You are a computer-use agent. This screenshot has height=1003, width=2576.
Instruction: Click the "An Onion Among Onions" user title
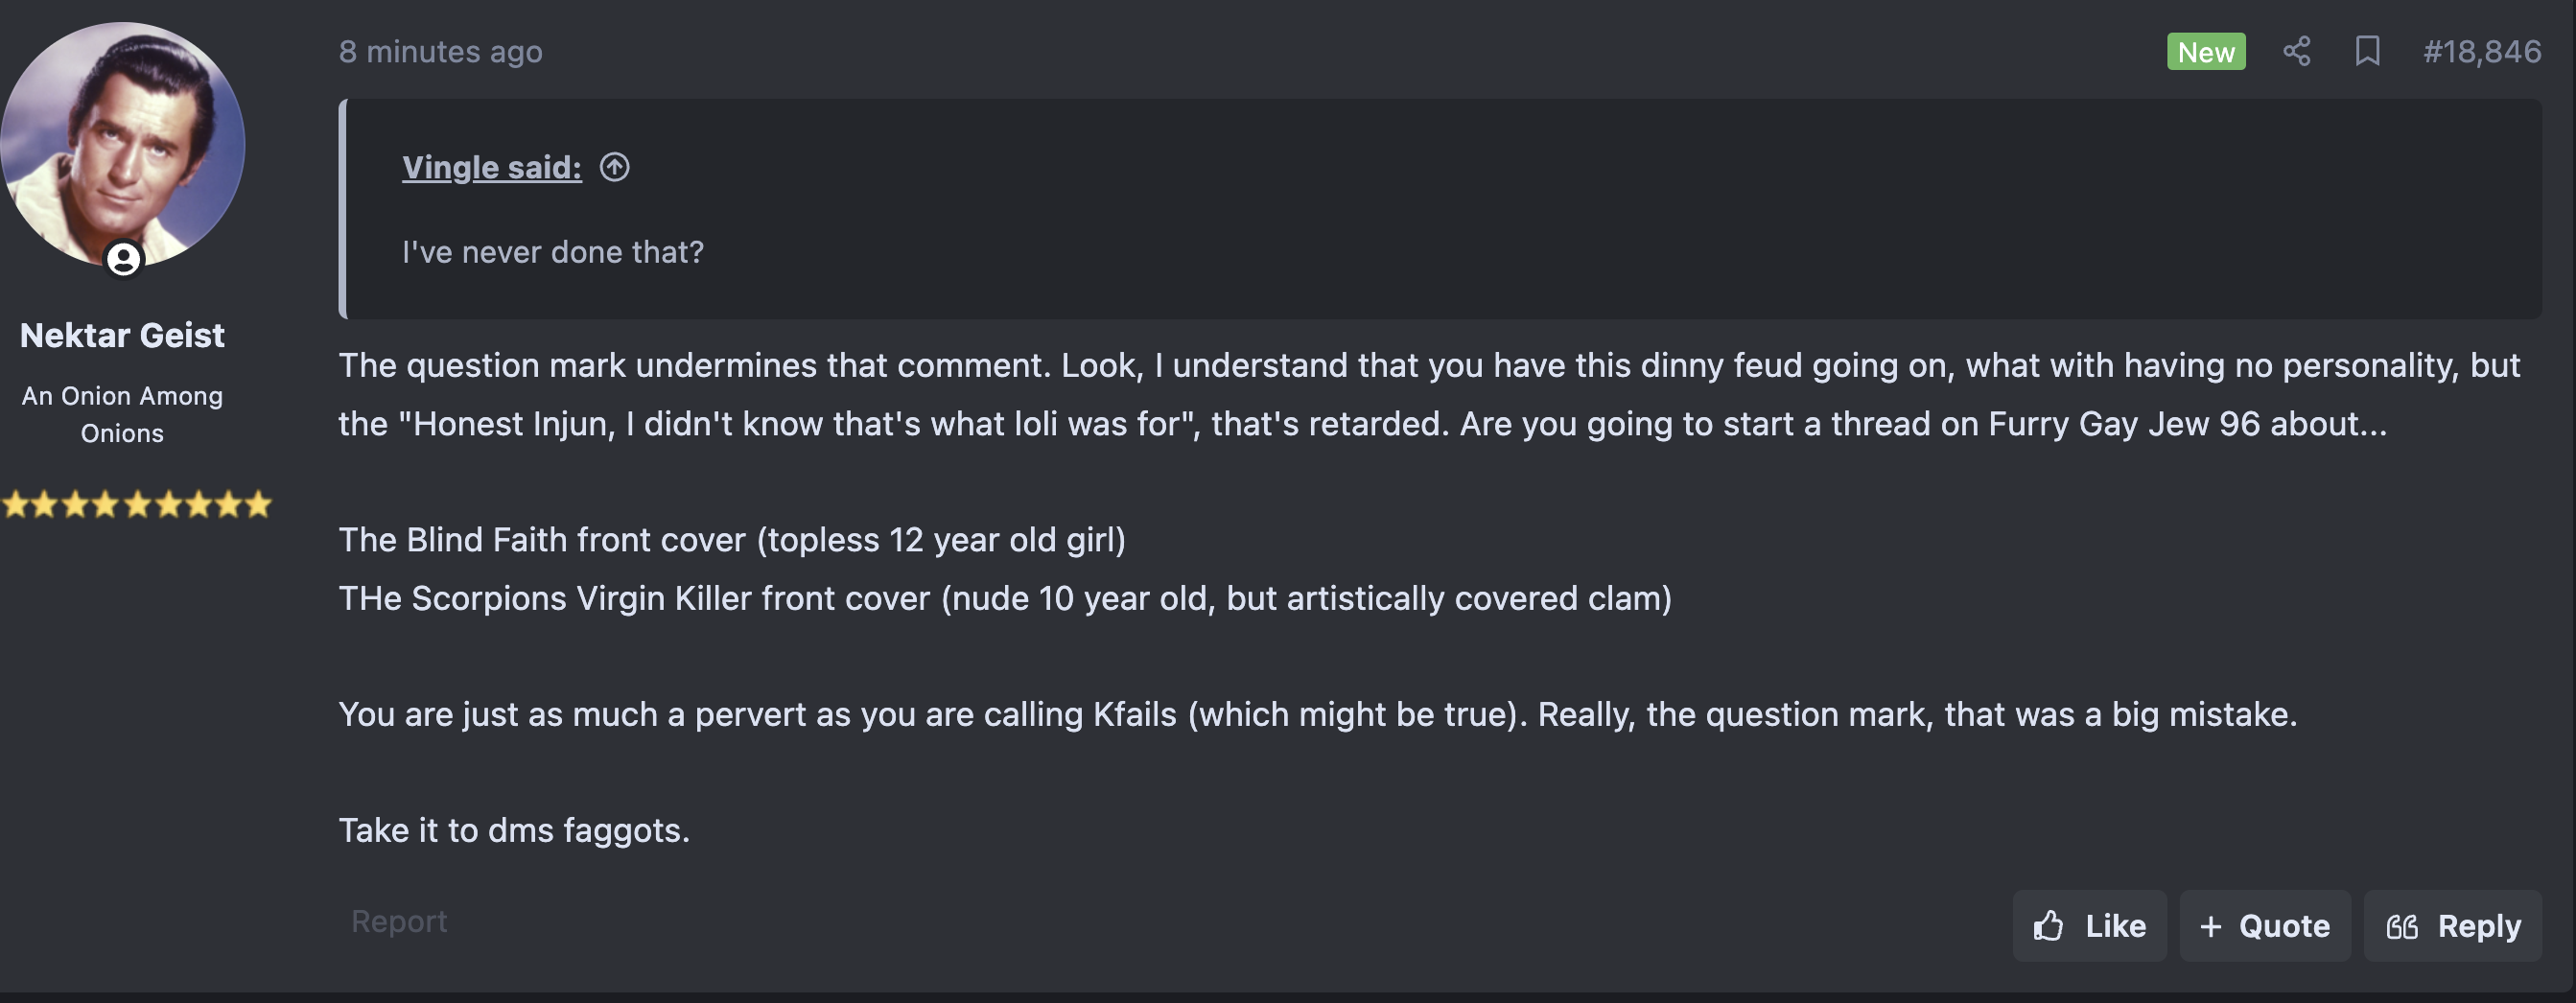pyautogui.click(x=122, y=414)
